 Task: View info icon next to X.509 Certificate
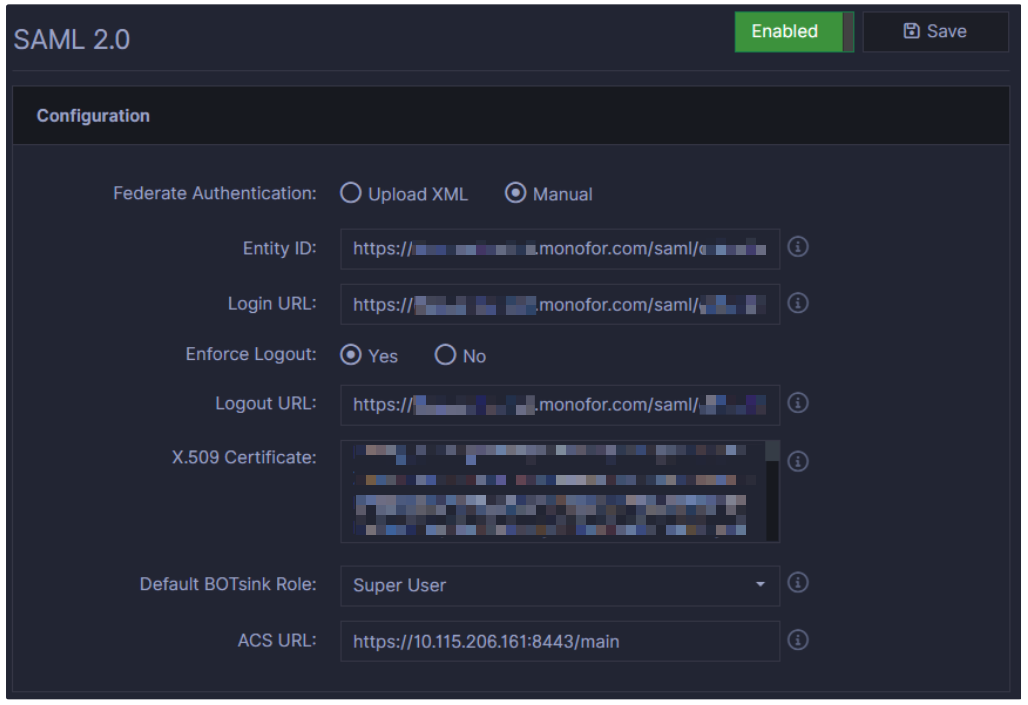click(x=798, y=462)
